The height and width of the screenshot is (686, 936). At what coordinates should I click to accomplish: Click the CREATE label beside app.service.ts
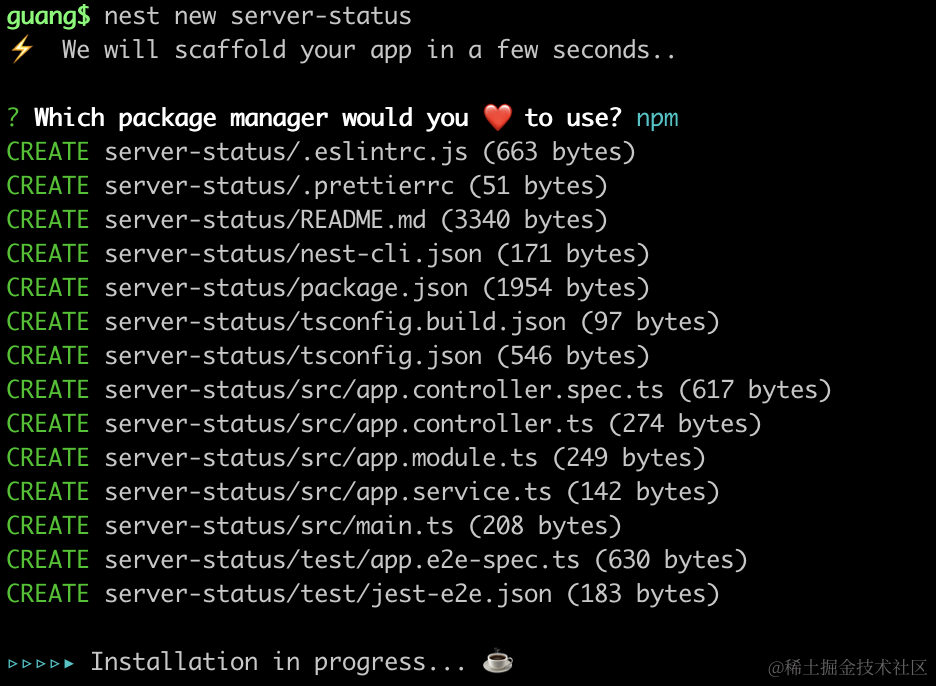(x=48, y=492)
